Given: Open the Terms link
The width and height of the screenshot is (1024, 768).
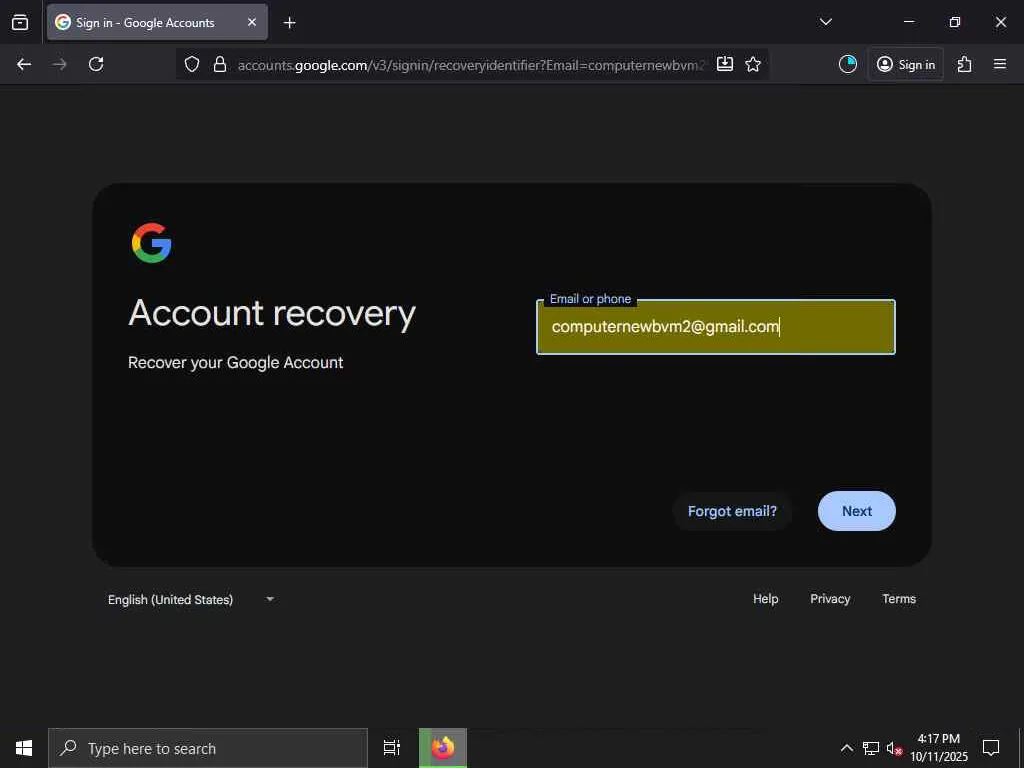Looking at the screenshot, I should click(899, 599).
